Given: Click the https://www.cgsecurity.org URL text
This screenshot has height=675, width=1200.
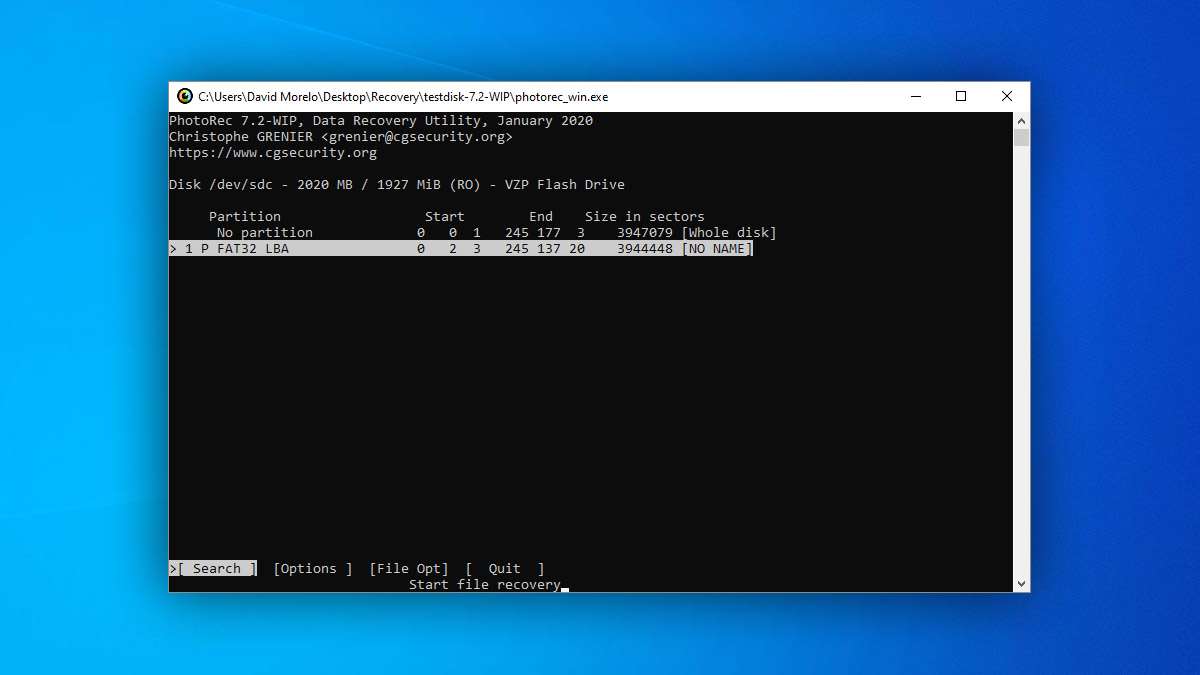Looking at the screenshot, I should (273, 152).
